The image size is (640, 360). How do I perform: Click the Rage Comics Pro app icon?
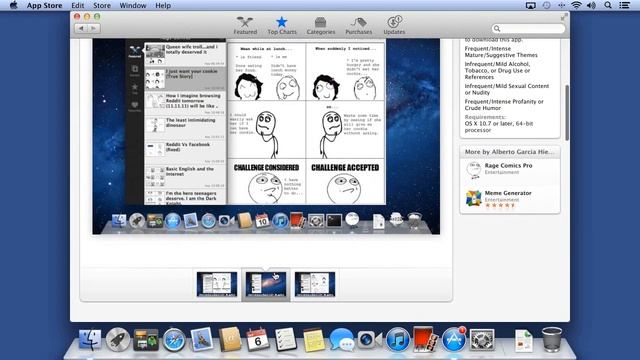473,170
